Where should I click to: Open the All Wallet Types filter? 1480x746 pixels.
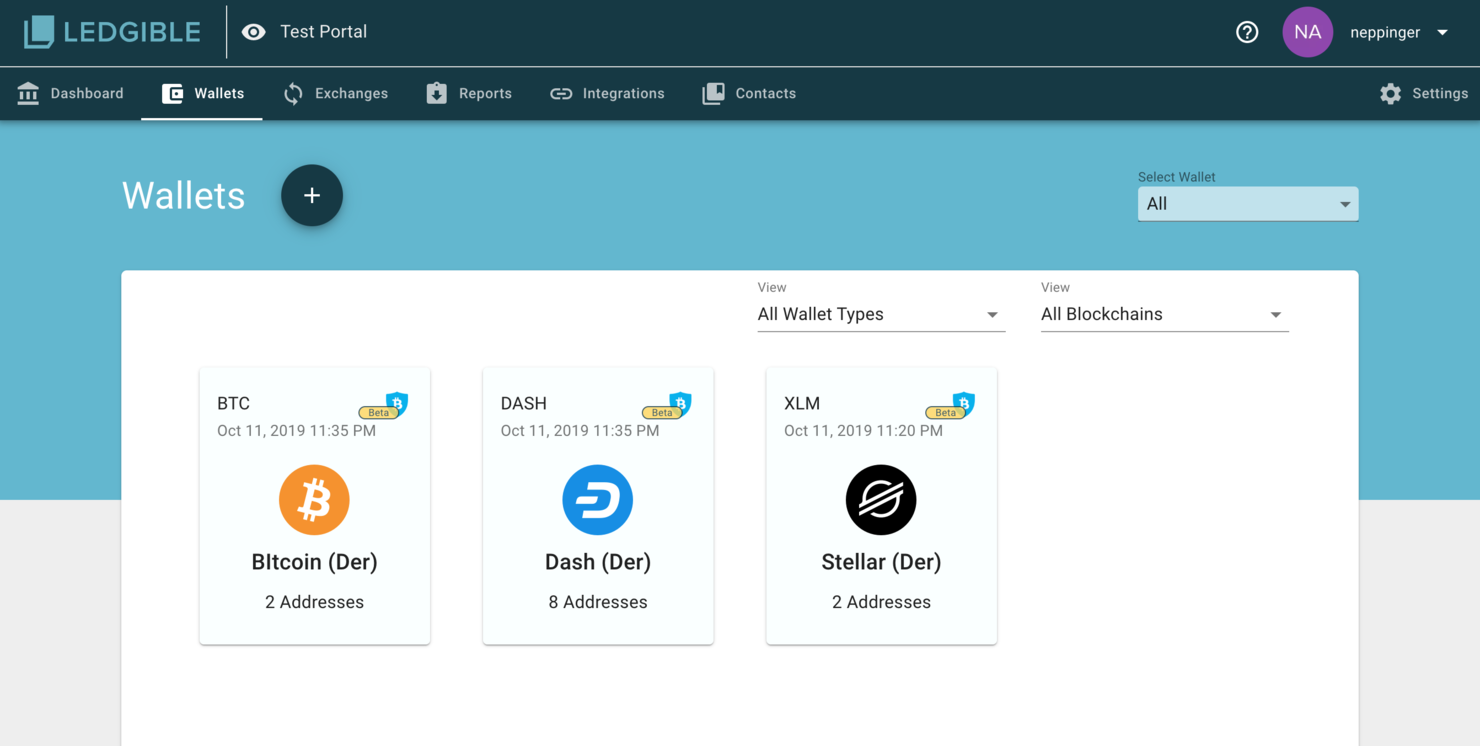(x=880, y=314)
